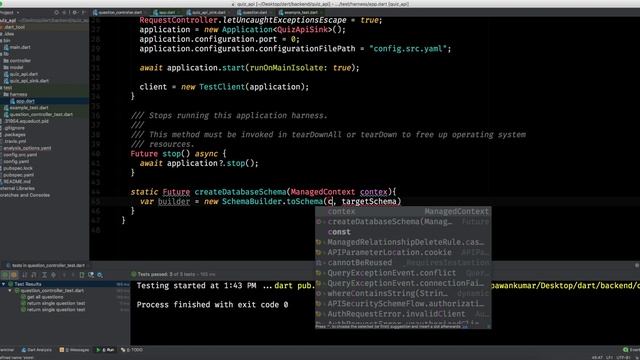Open the harness folder in project tree
640x360 pixels.
tap(18, 94)
